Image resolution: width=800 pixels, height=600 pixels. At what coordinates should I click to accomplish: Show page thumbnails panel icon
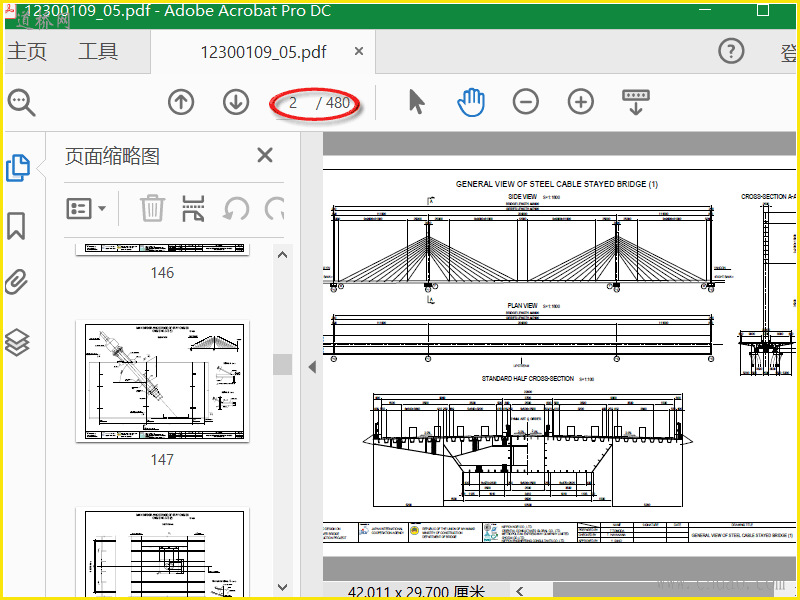tap(18, 168)
